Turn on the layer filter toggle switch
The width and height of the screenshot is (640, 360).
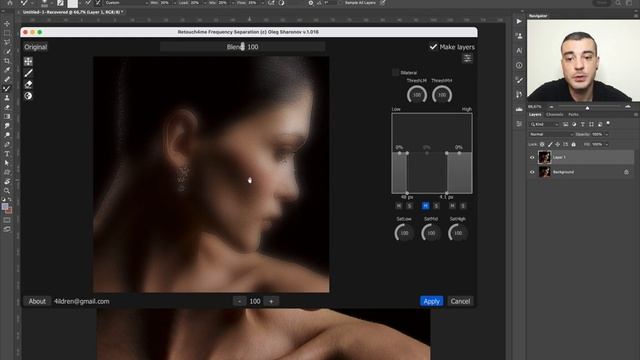[x=608, y=124]
